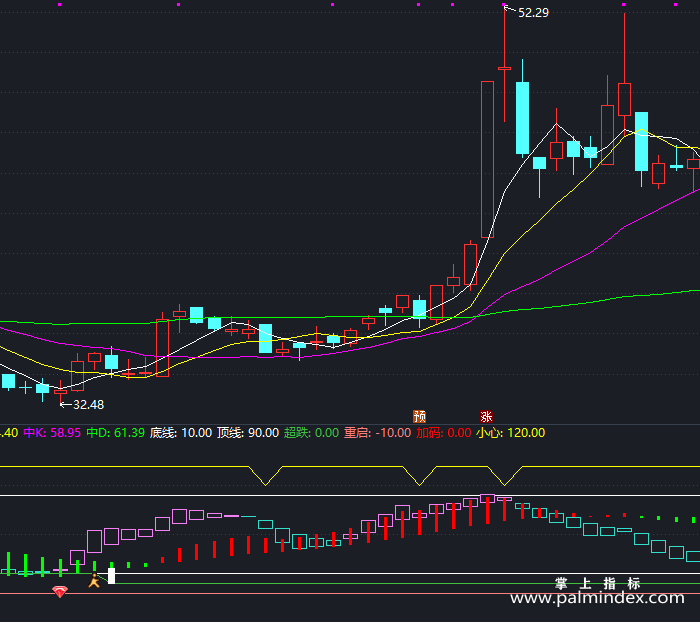Click the red 涨 signal marker
This screenshot has height=622, width=700.
pyautogui.click(x=486, y=417)
